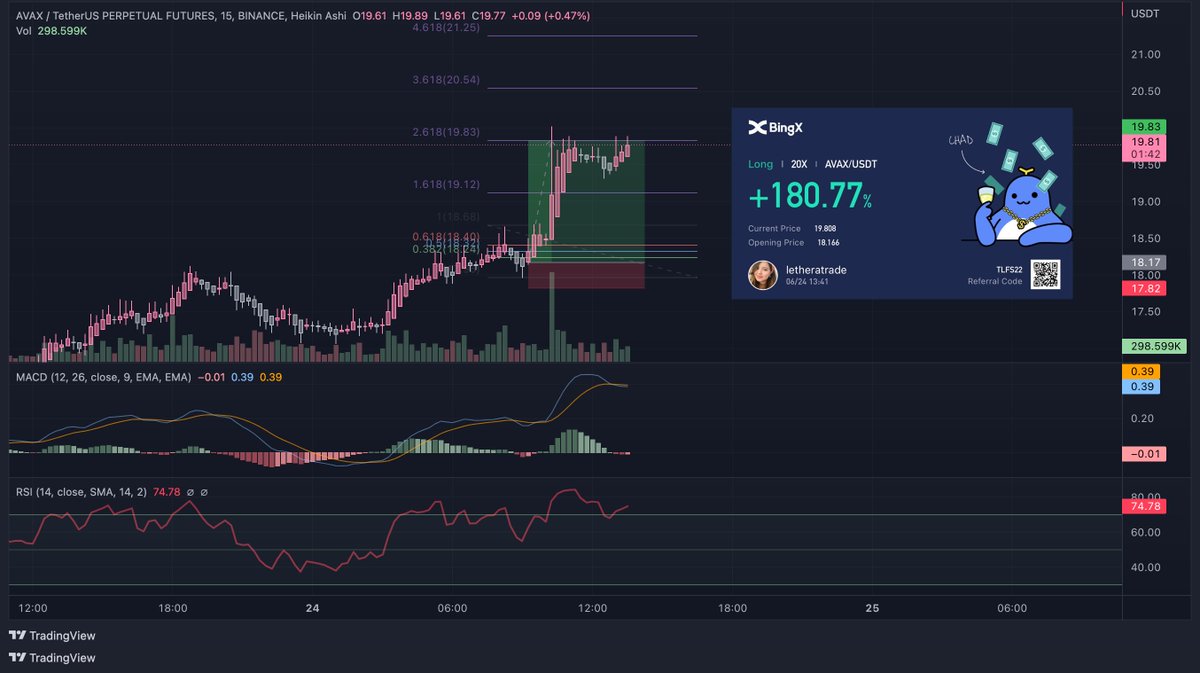Select the 4.618(21.25) Fibonacci level label
This screenshot has width=1200, height=673.
(446, 28)
